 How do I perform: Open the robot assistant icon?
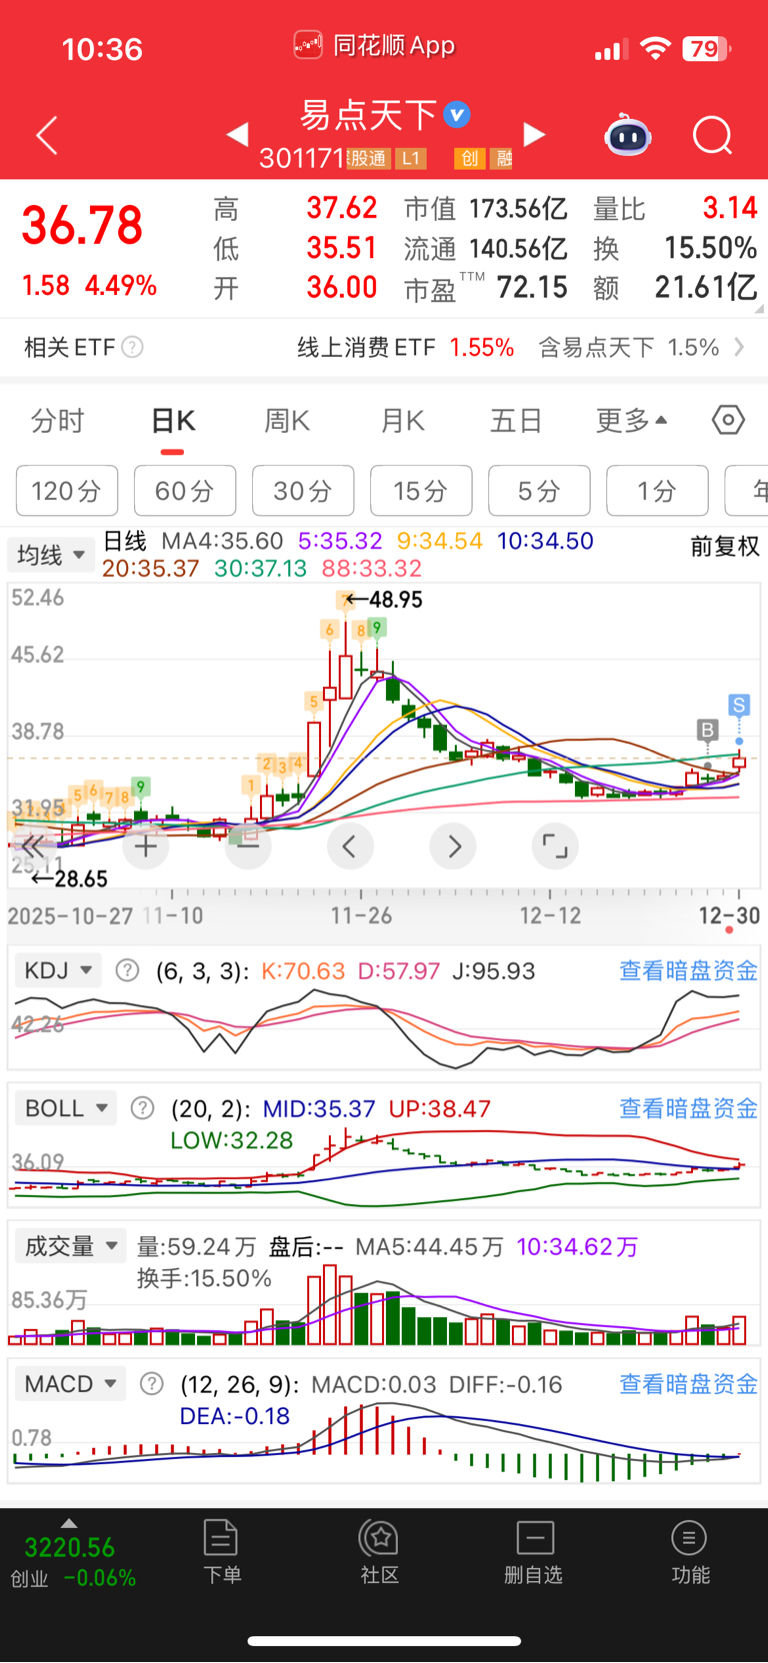628,135
